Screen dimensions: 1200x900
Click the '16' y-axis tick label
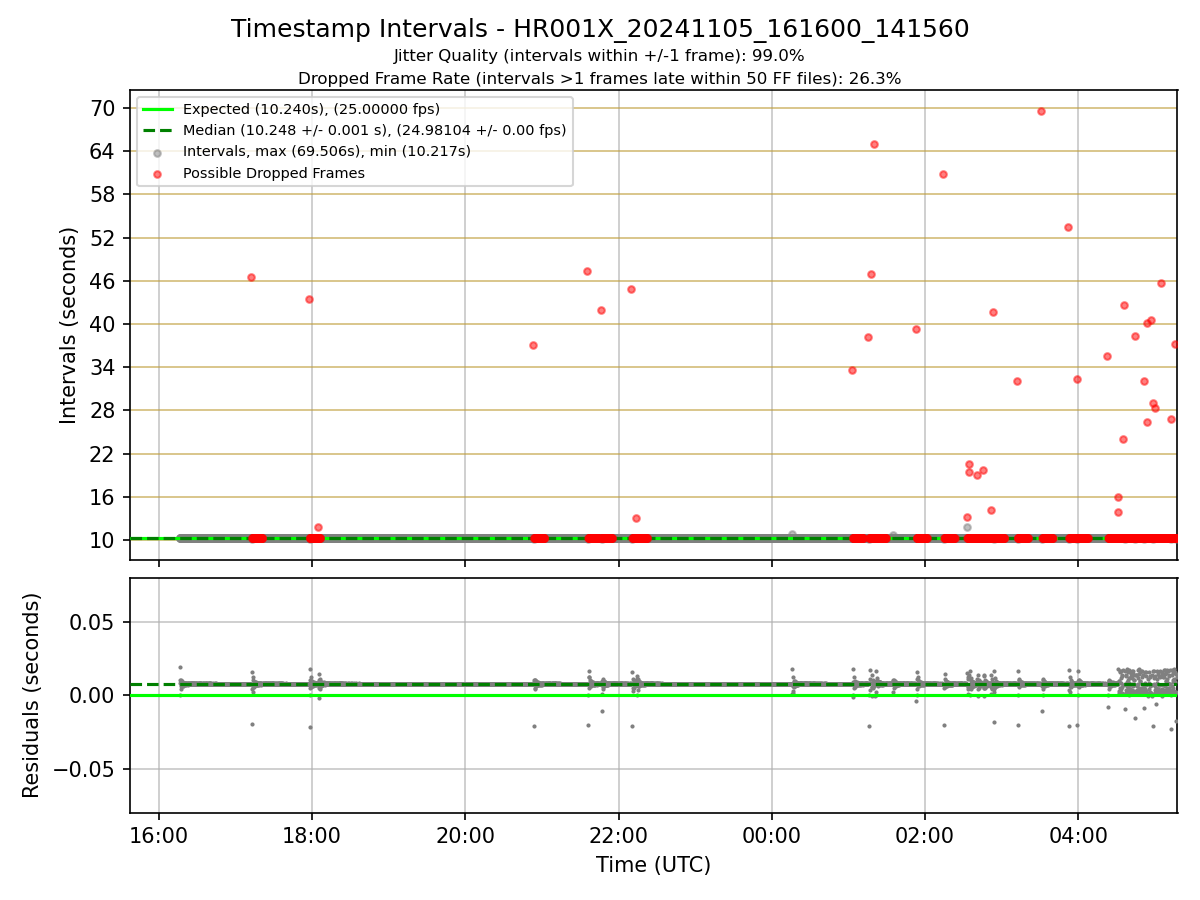click(104, 497)
